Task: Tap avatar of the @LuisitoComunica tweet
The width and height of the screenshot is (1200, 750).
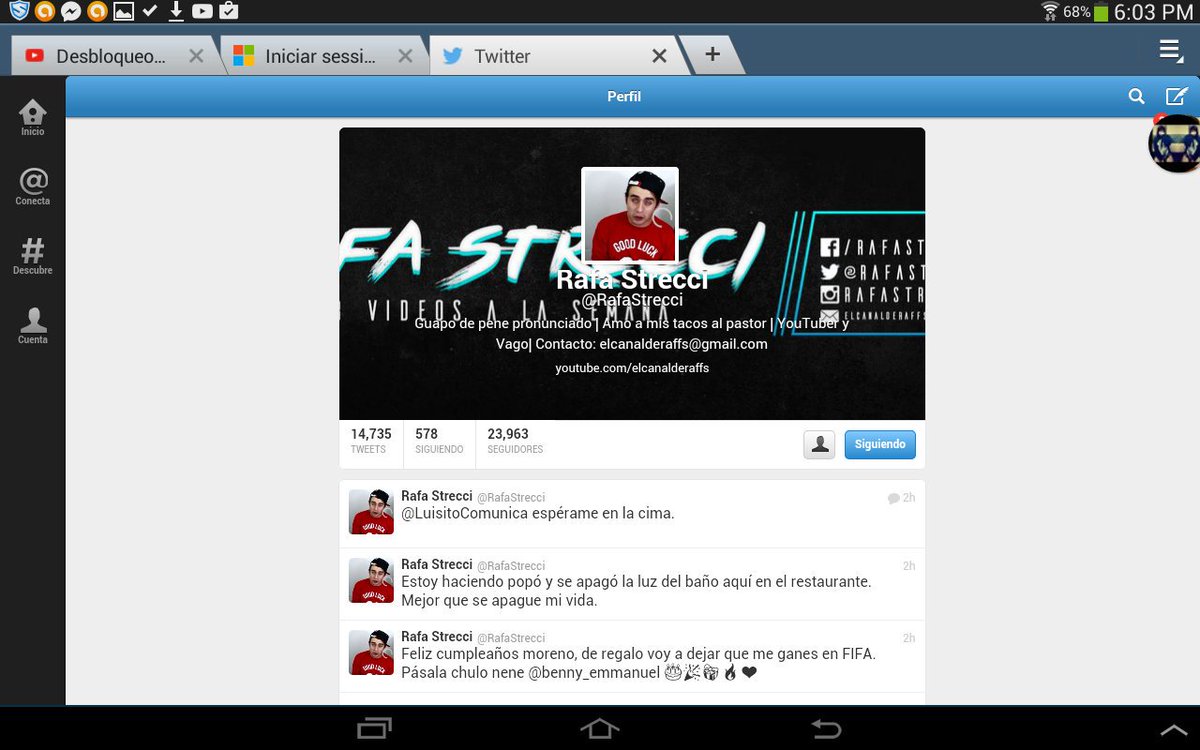Action: pos(371,512)
